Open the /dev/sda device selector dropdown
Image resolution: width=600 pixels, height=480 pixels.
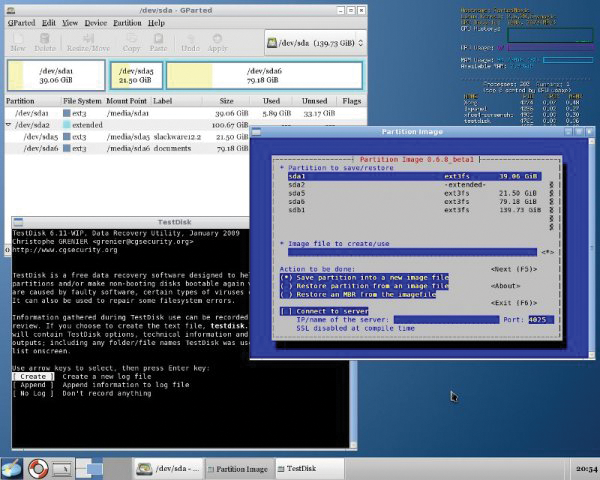315,43
